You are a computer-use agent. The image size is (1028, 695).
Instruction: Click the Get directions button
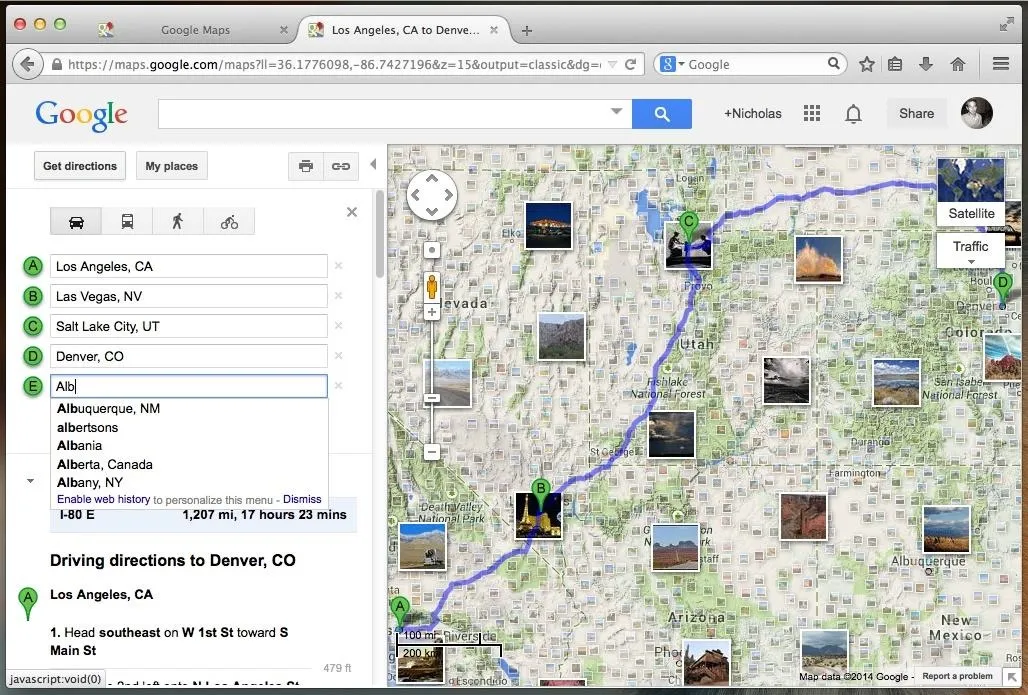point(80,166)
